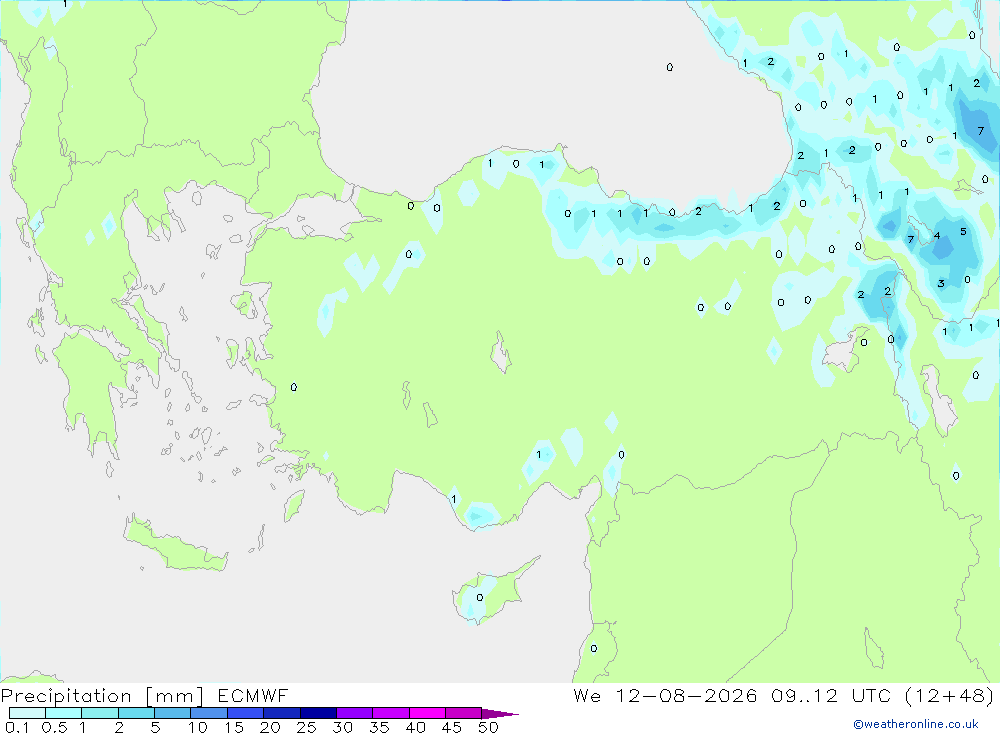The width and height of the screenshot is (1000, 733).
Task: Click the '25' legend scale label
Action: pyautogui.click(x=306, y=727)
